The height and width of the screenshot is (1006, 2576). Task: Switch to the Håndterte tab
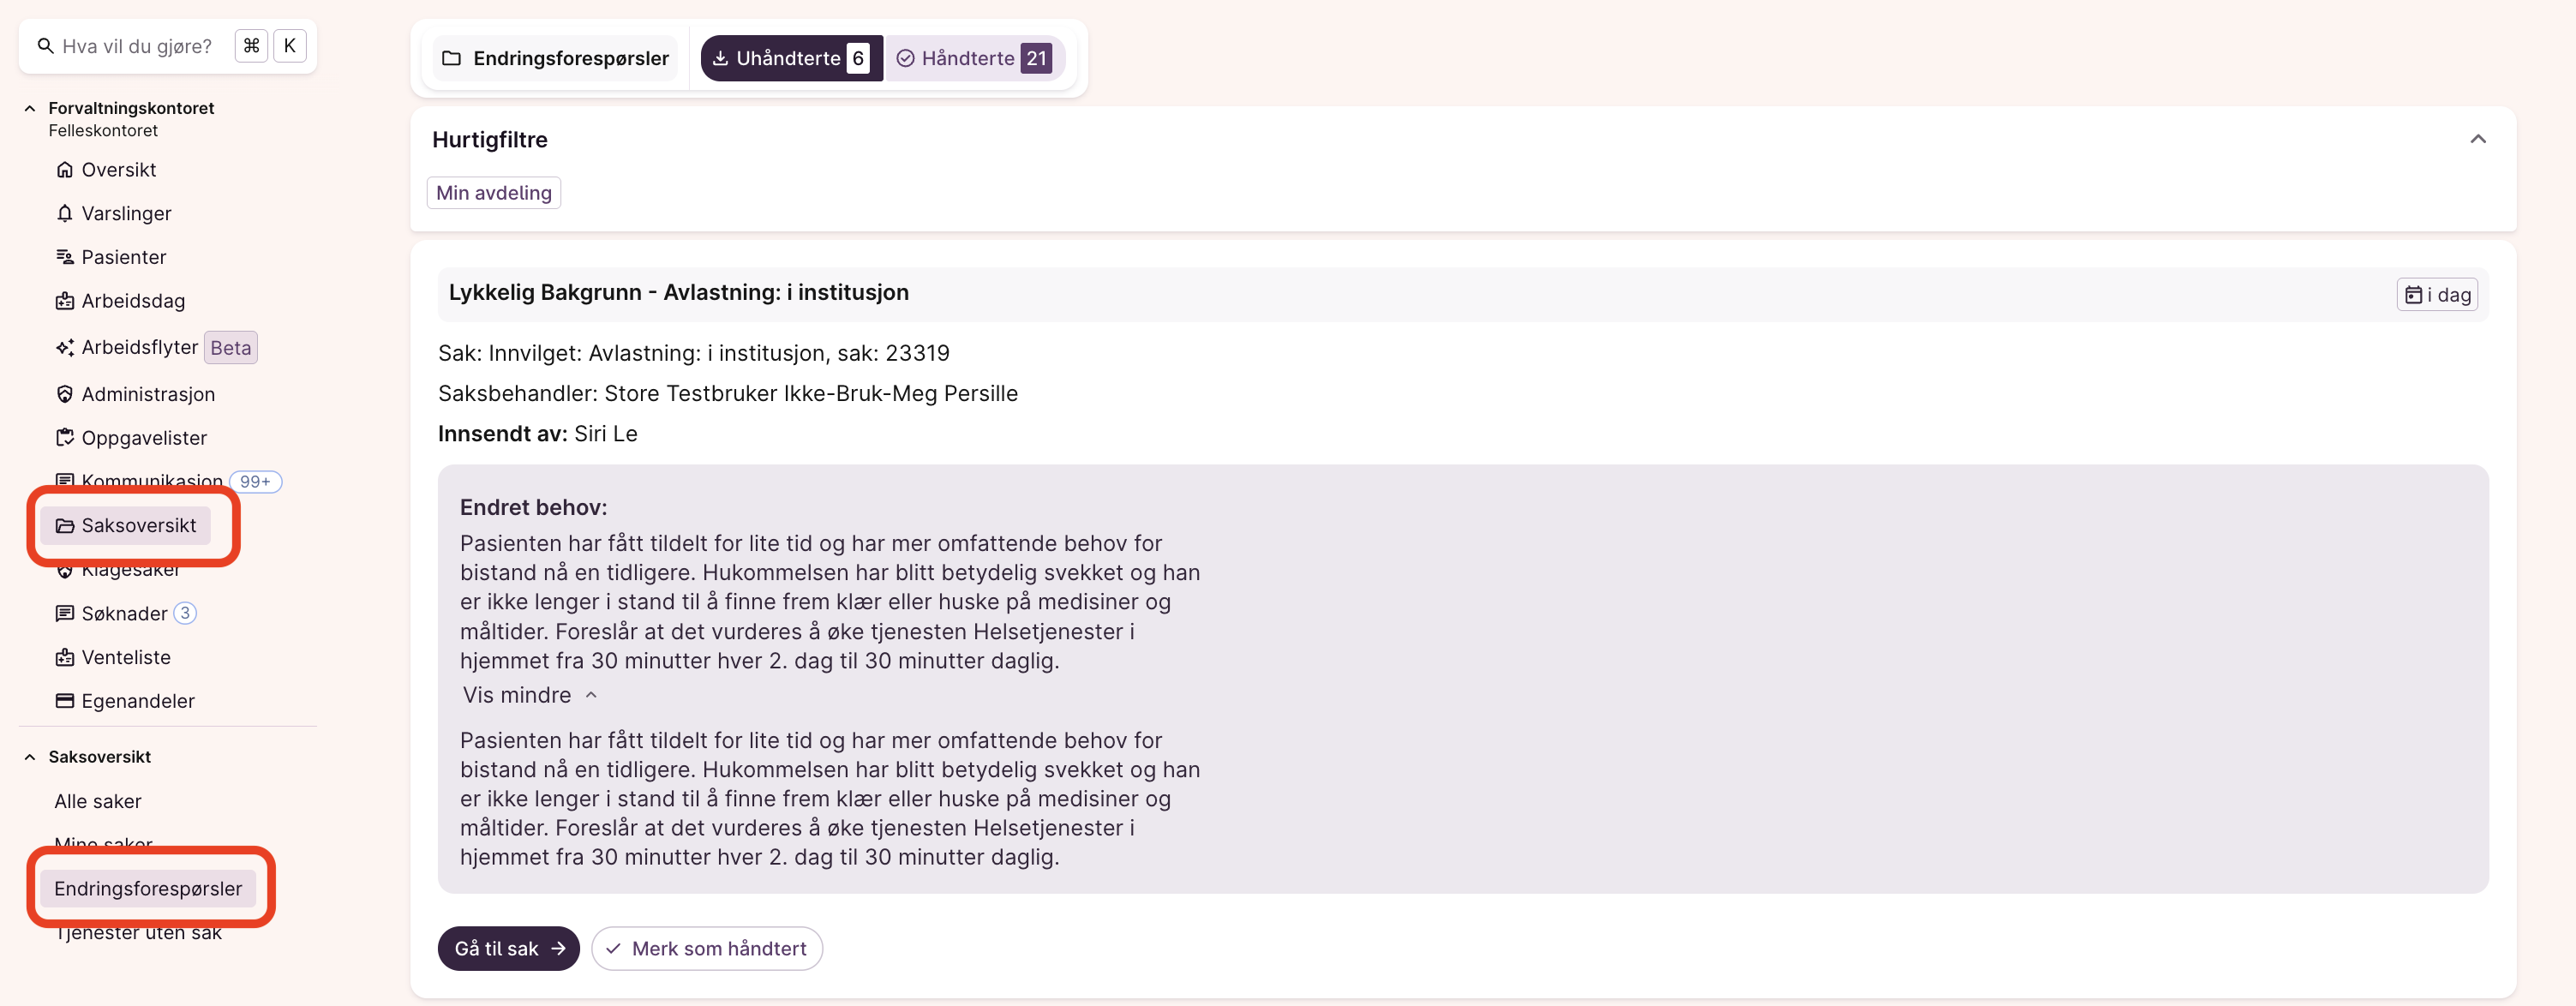[x=973, y=58]
